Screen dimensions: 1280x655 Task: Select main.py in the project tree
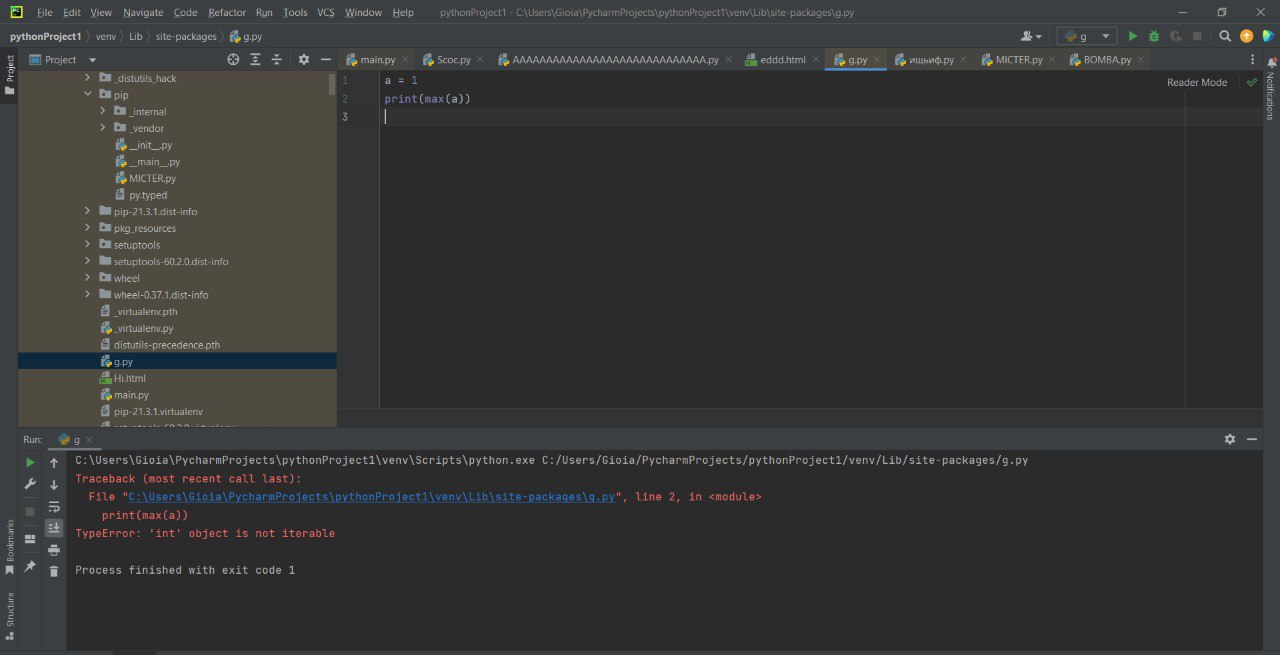[131, 395]
